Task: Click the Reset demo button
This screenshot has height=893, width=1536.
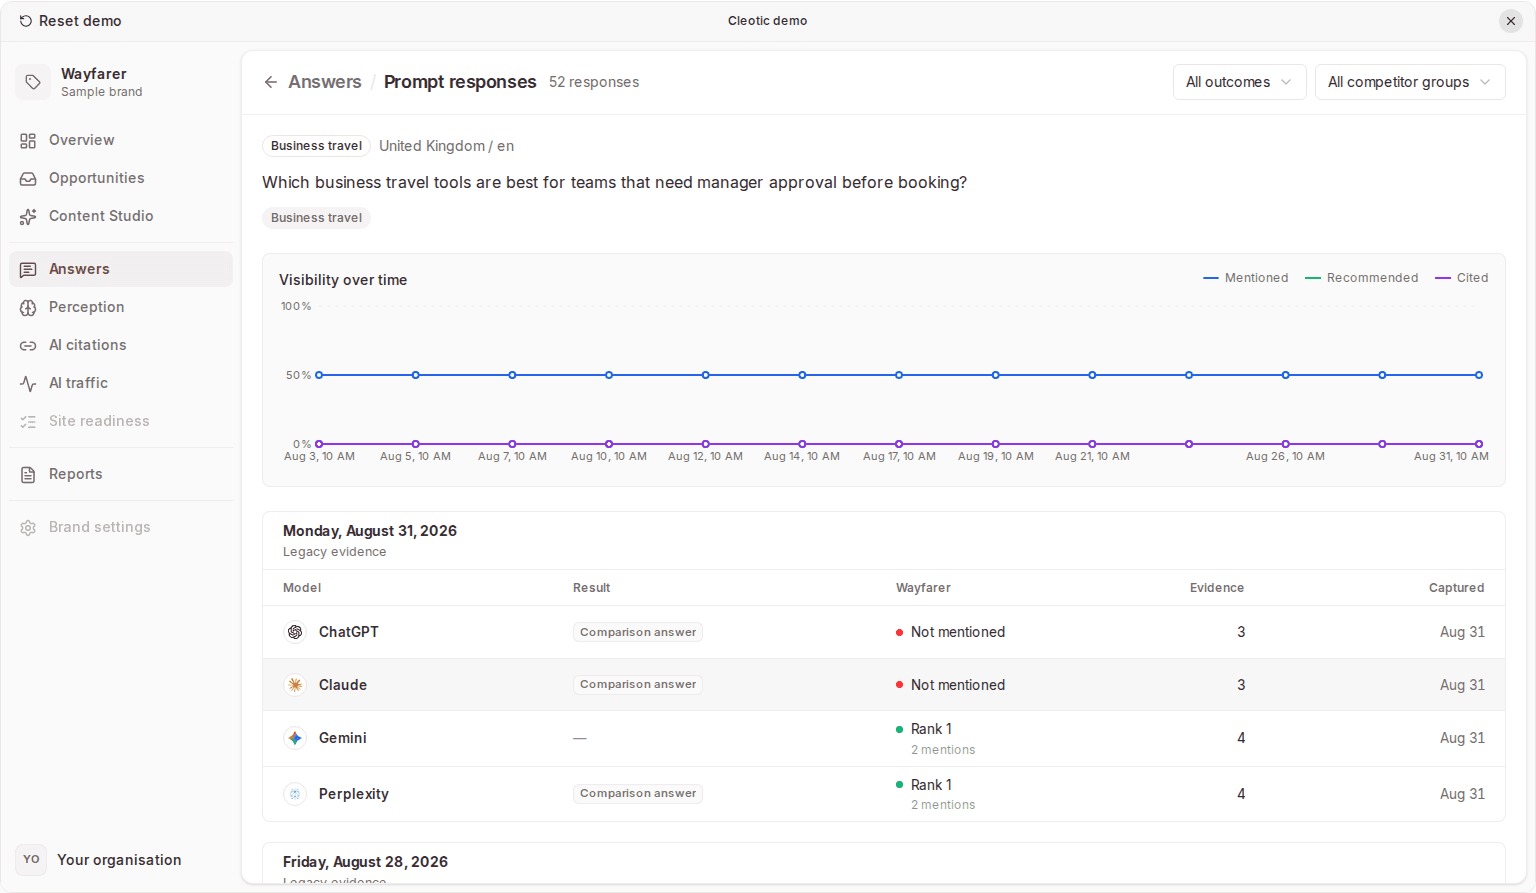Action: click(70, 21)
